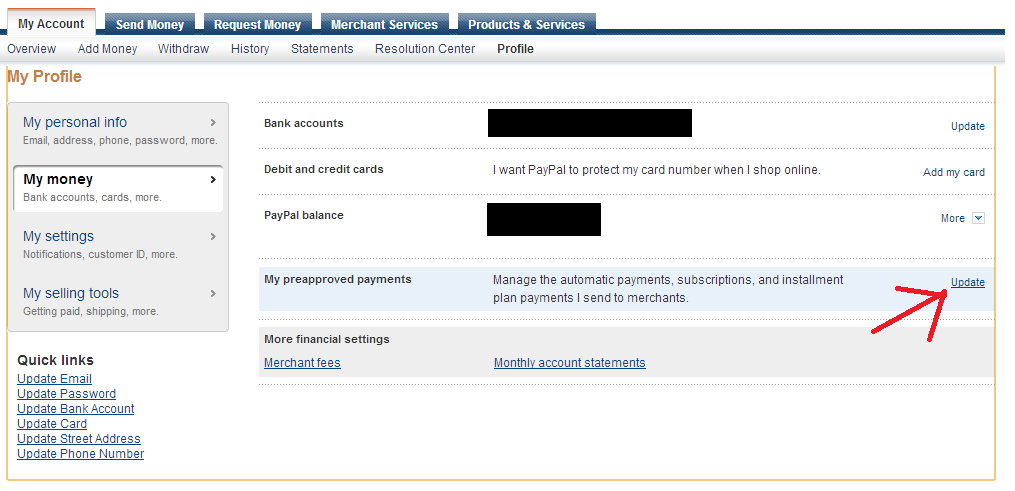The width and height of the screenshot is (1015, 491).
Task: Click the Update Password quick link
Action: pyautogui.click(x=66, y=394)
